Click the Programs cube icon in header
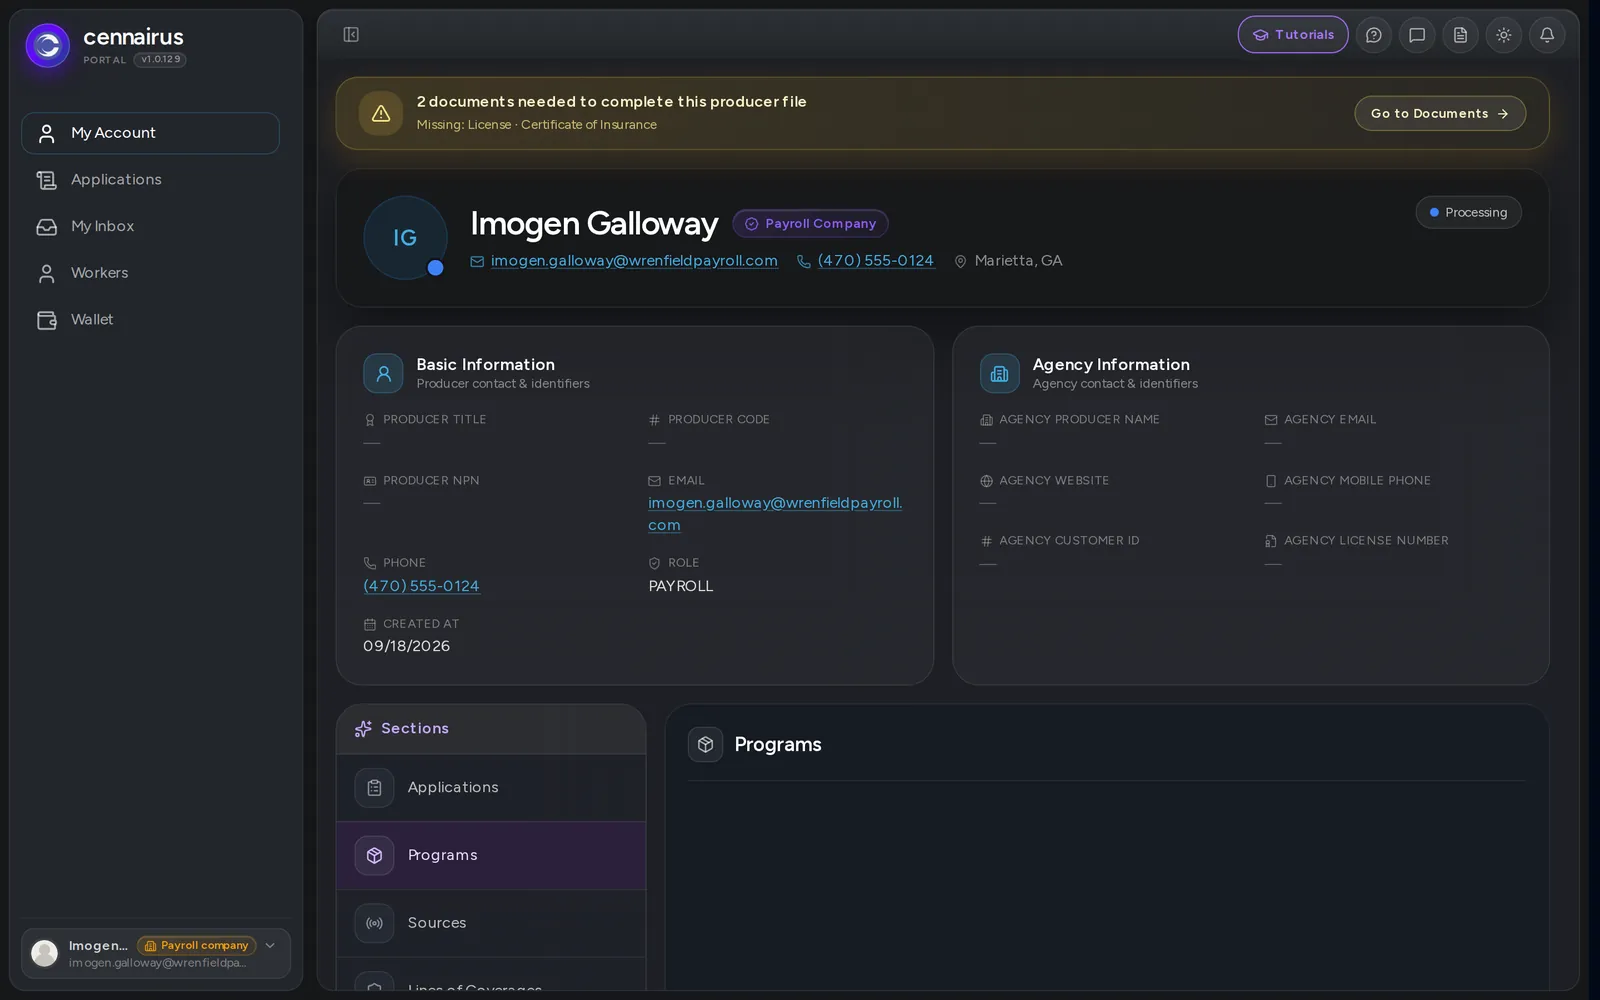 [x=705, y=744]
